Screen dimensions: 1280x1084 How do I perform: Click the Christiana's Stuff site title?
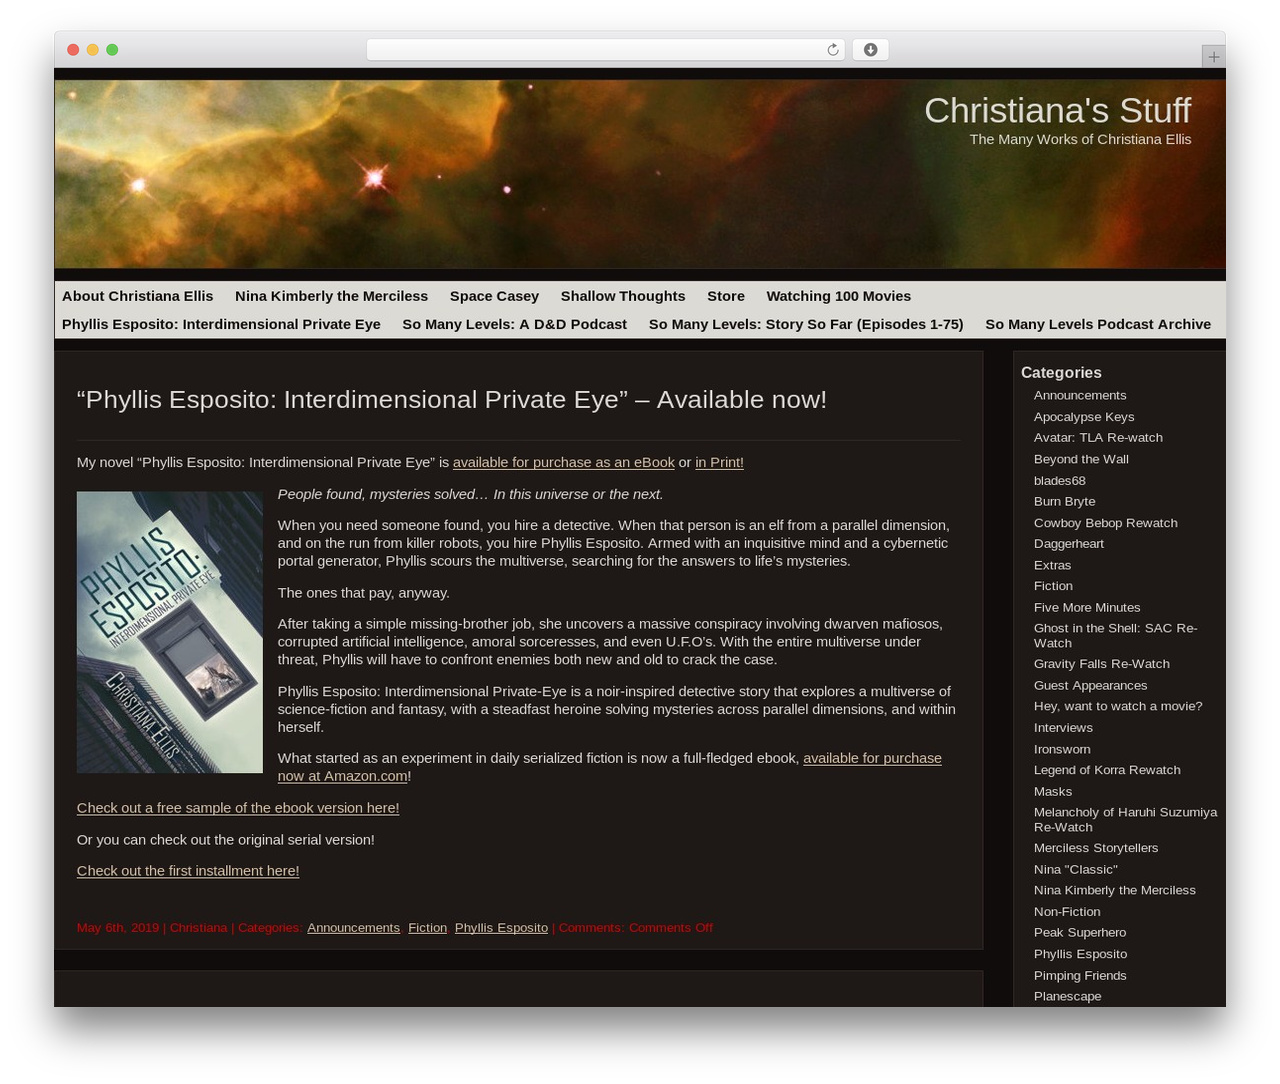tap(1057, 110)
